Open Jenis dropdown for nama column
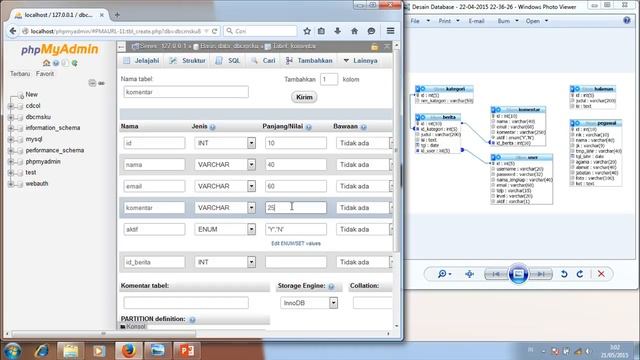 coord(251,164)
